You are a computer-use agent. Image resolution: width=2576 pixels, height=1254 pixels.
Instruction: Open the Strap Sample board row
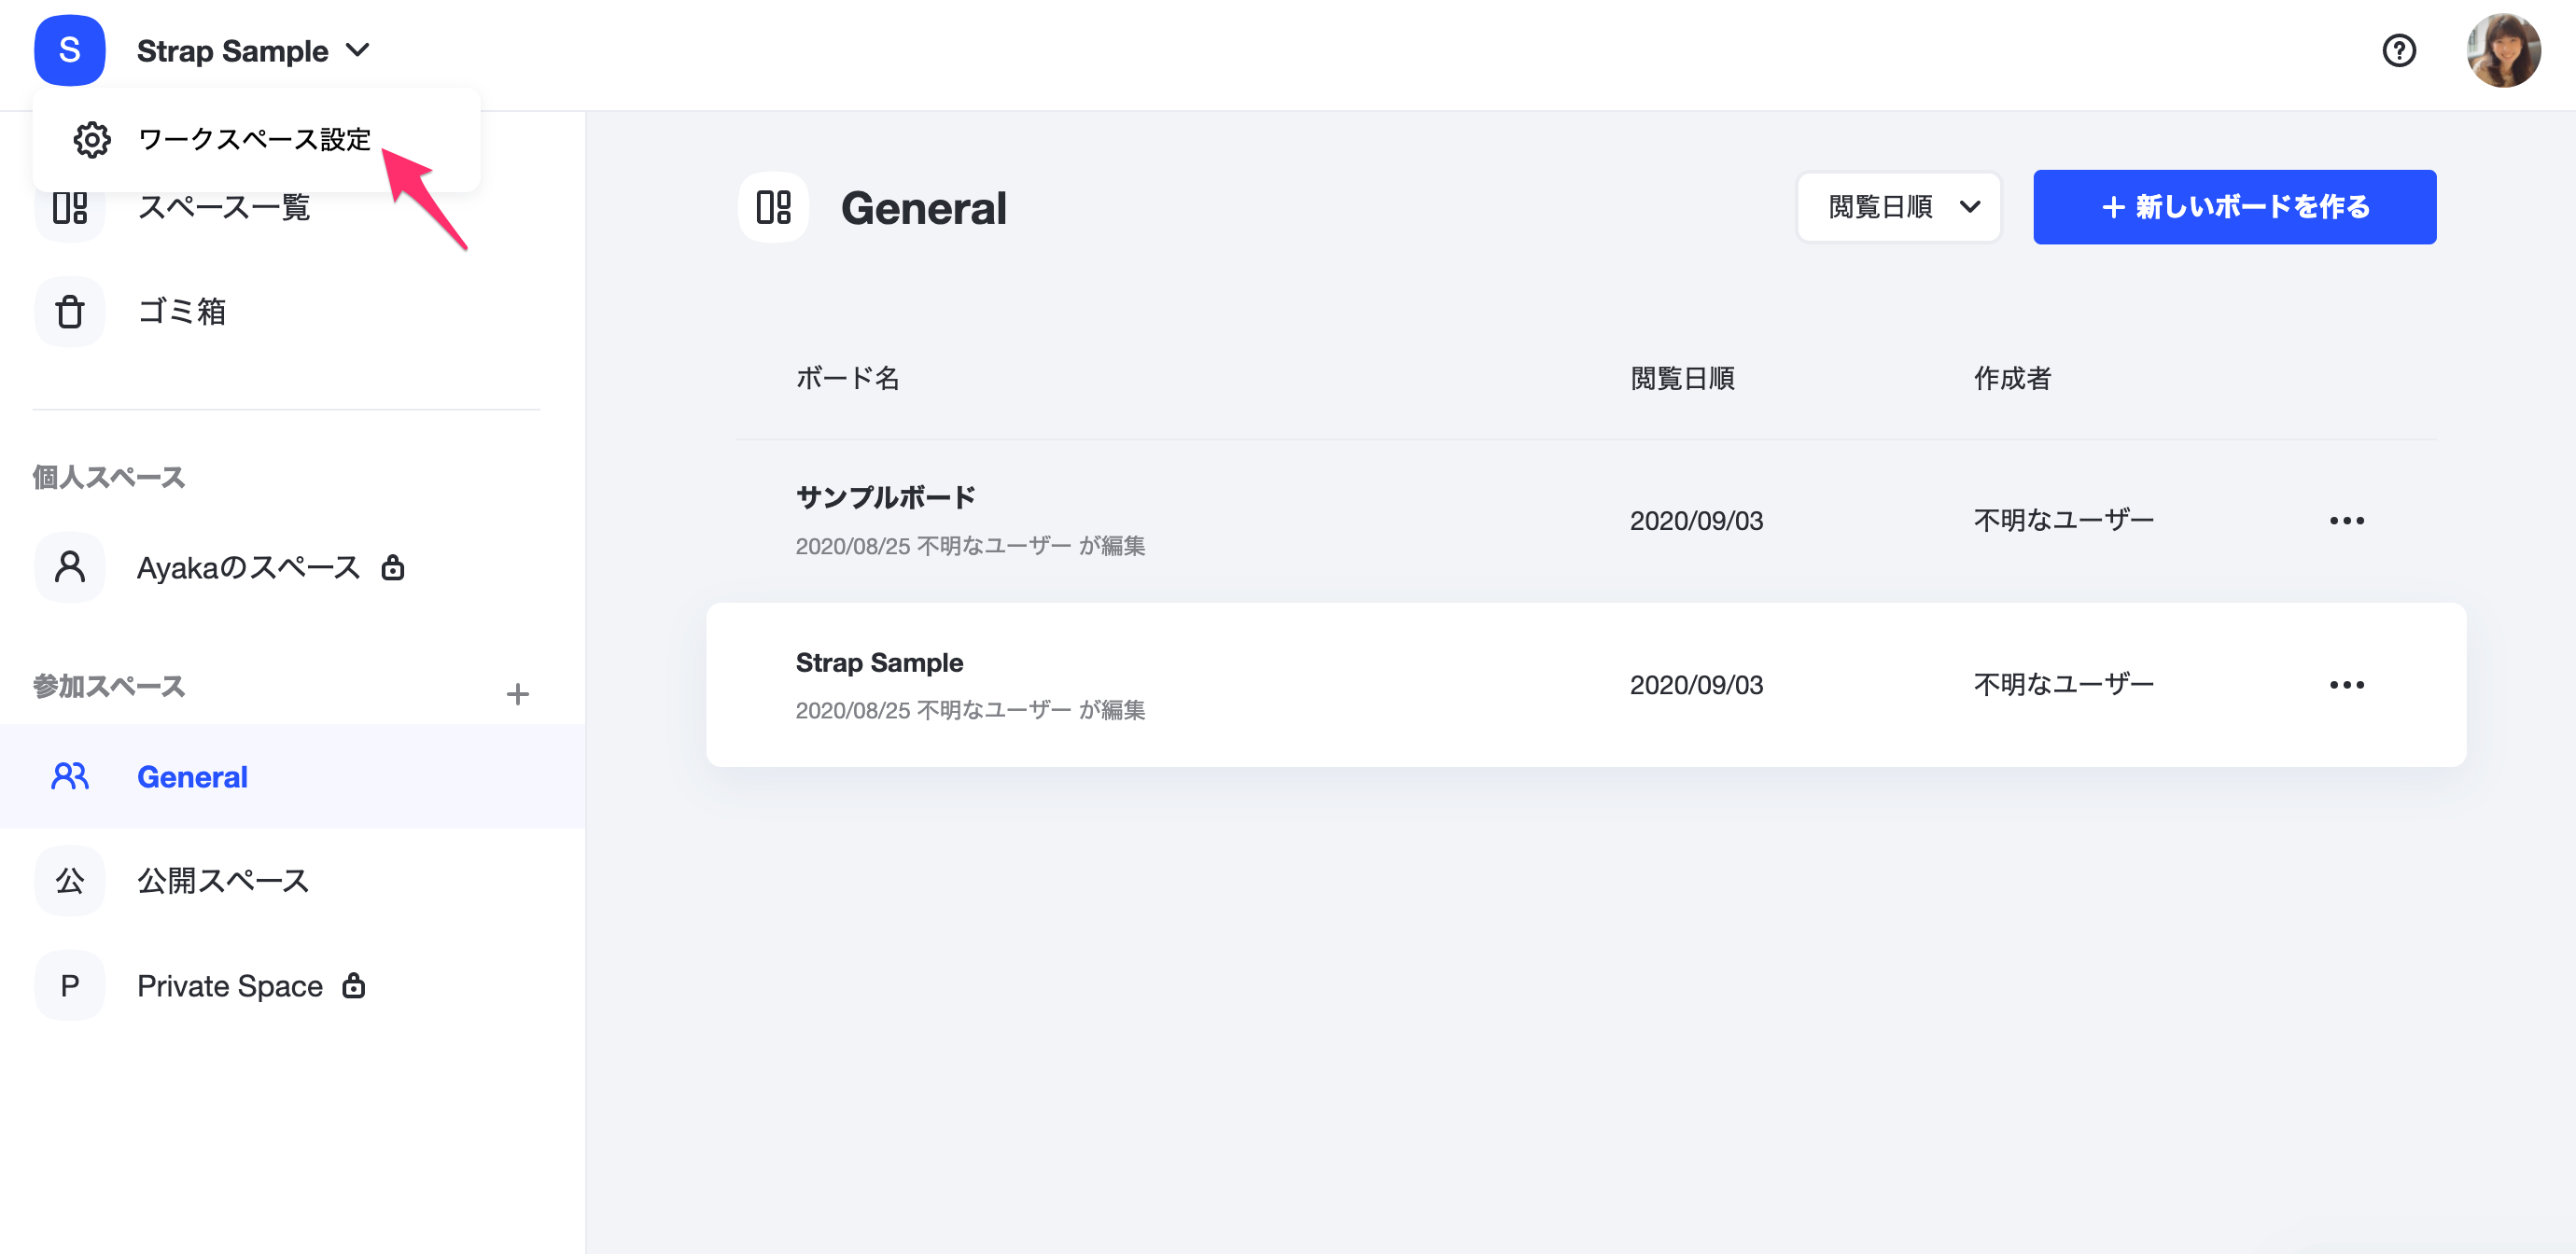click(x=879, y=663)
